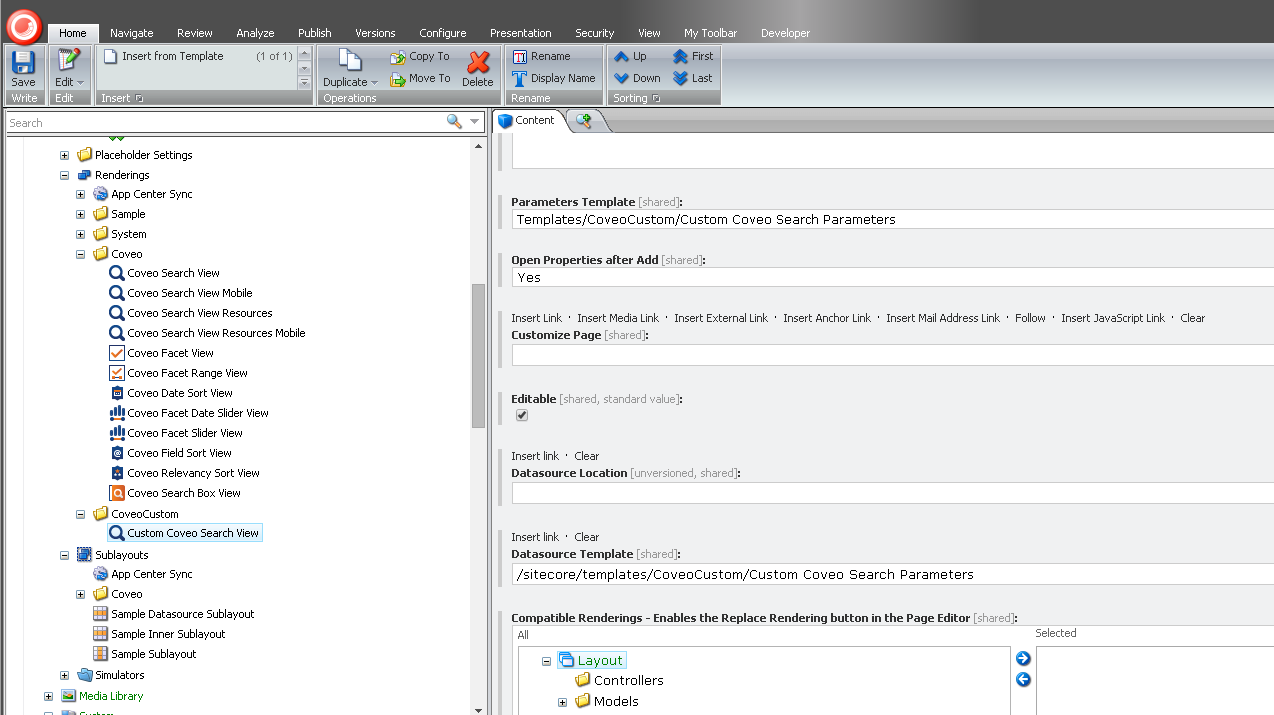The height and width of the screenshot is (715, 1274).
Task: Click the magnifier search icon
Action: click(454, 122)
